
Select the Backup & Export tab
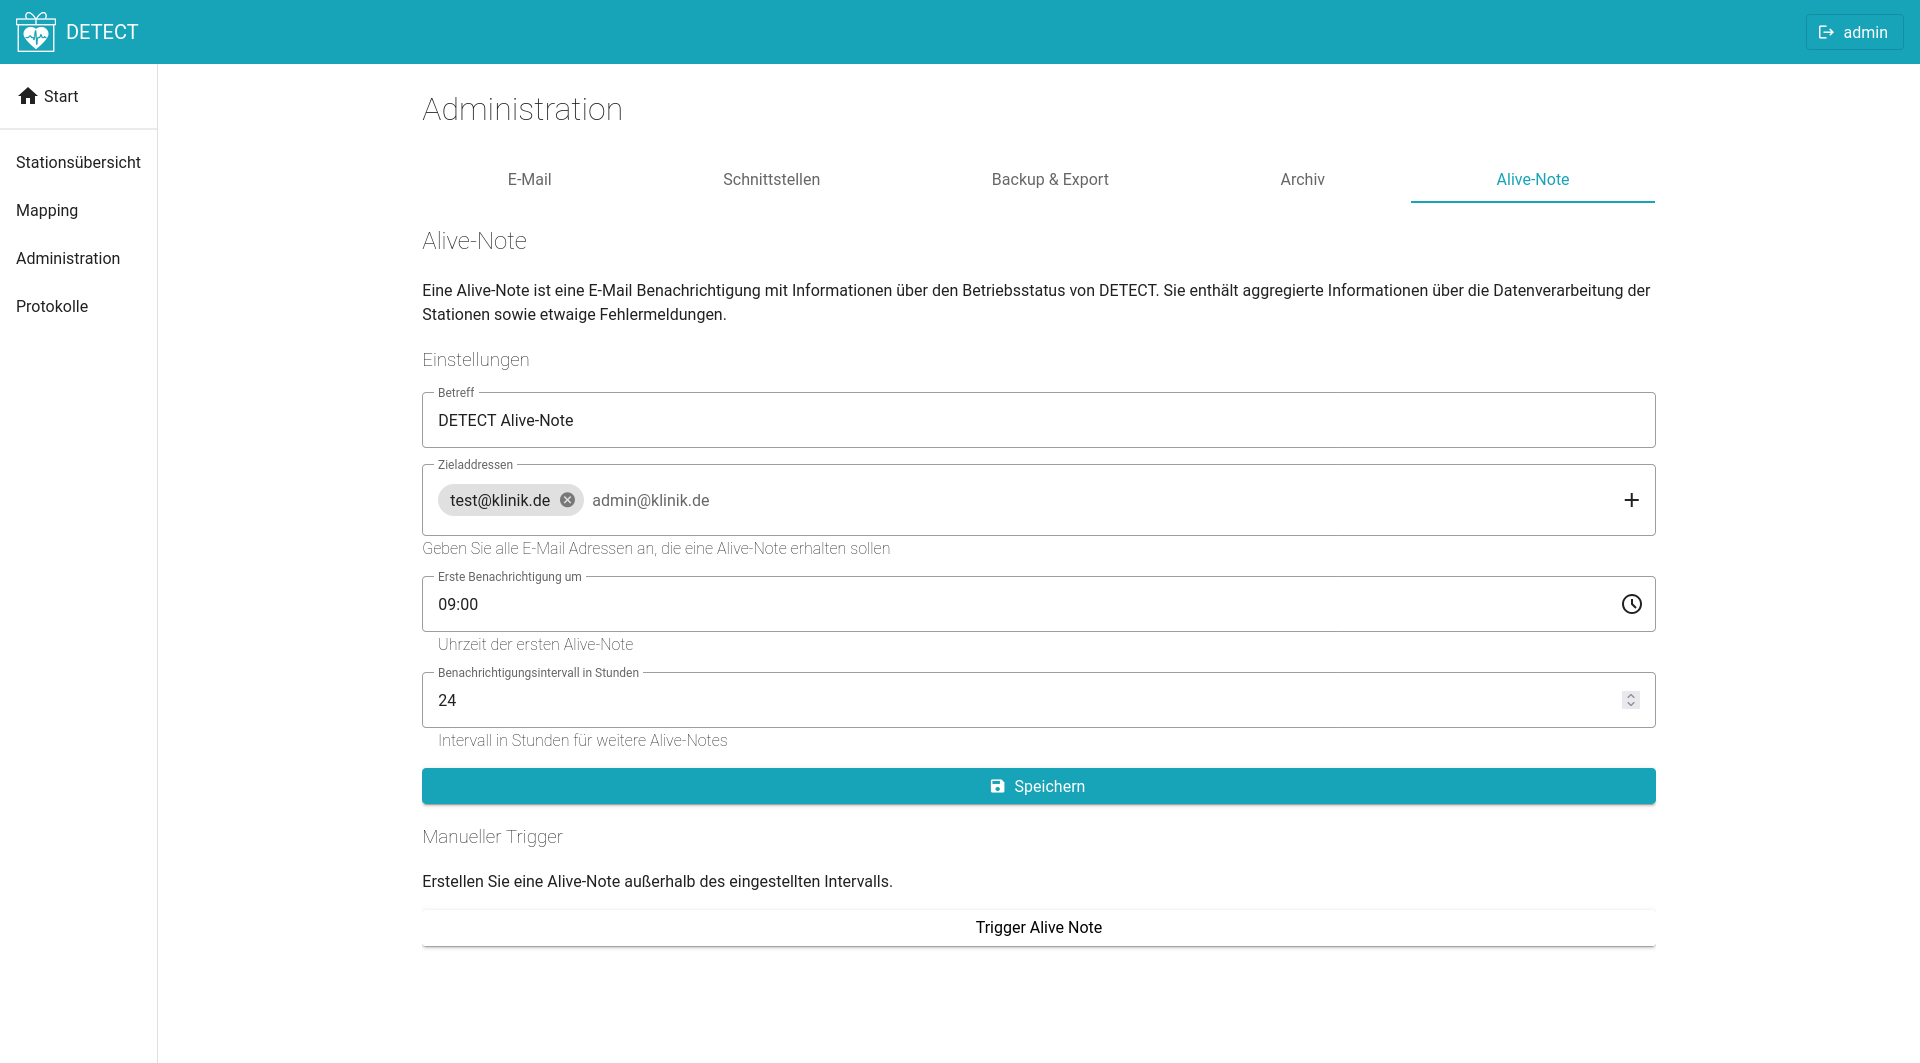click(x=1049, y=180)
